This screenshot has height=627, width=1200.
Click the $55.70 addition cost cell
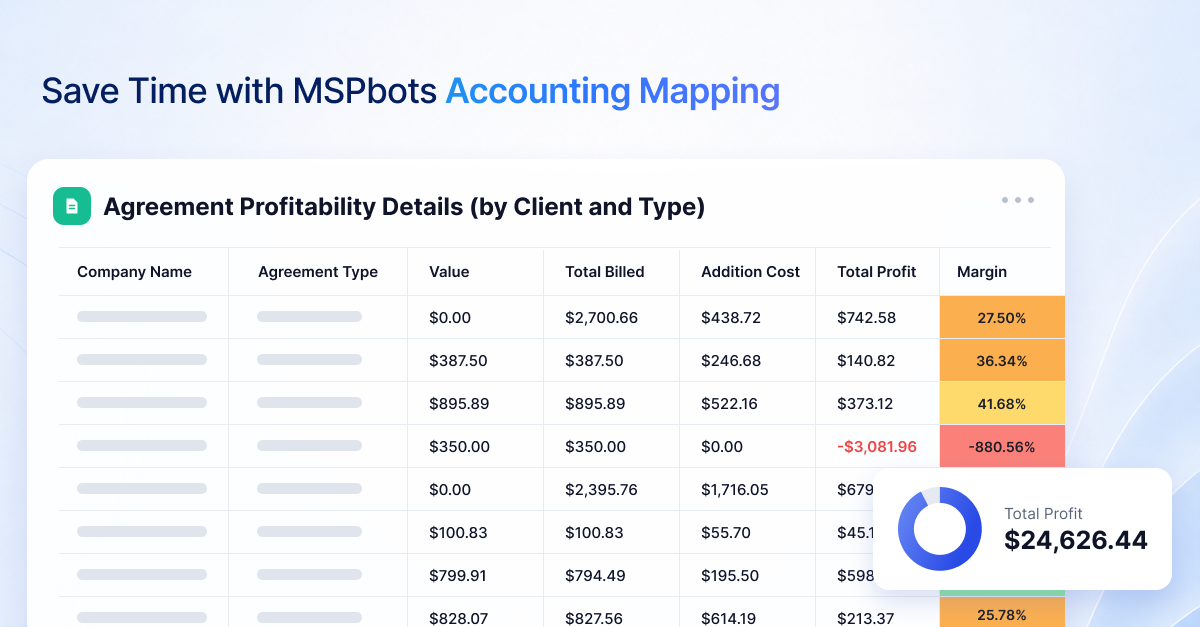(726, 533)
